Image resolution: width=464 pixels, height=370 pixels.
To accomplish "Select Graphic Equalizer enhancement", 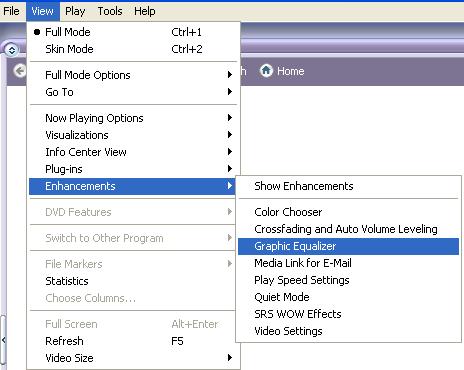I will tap(348, 246).
